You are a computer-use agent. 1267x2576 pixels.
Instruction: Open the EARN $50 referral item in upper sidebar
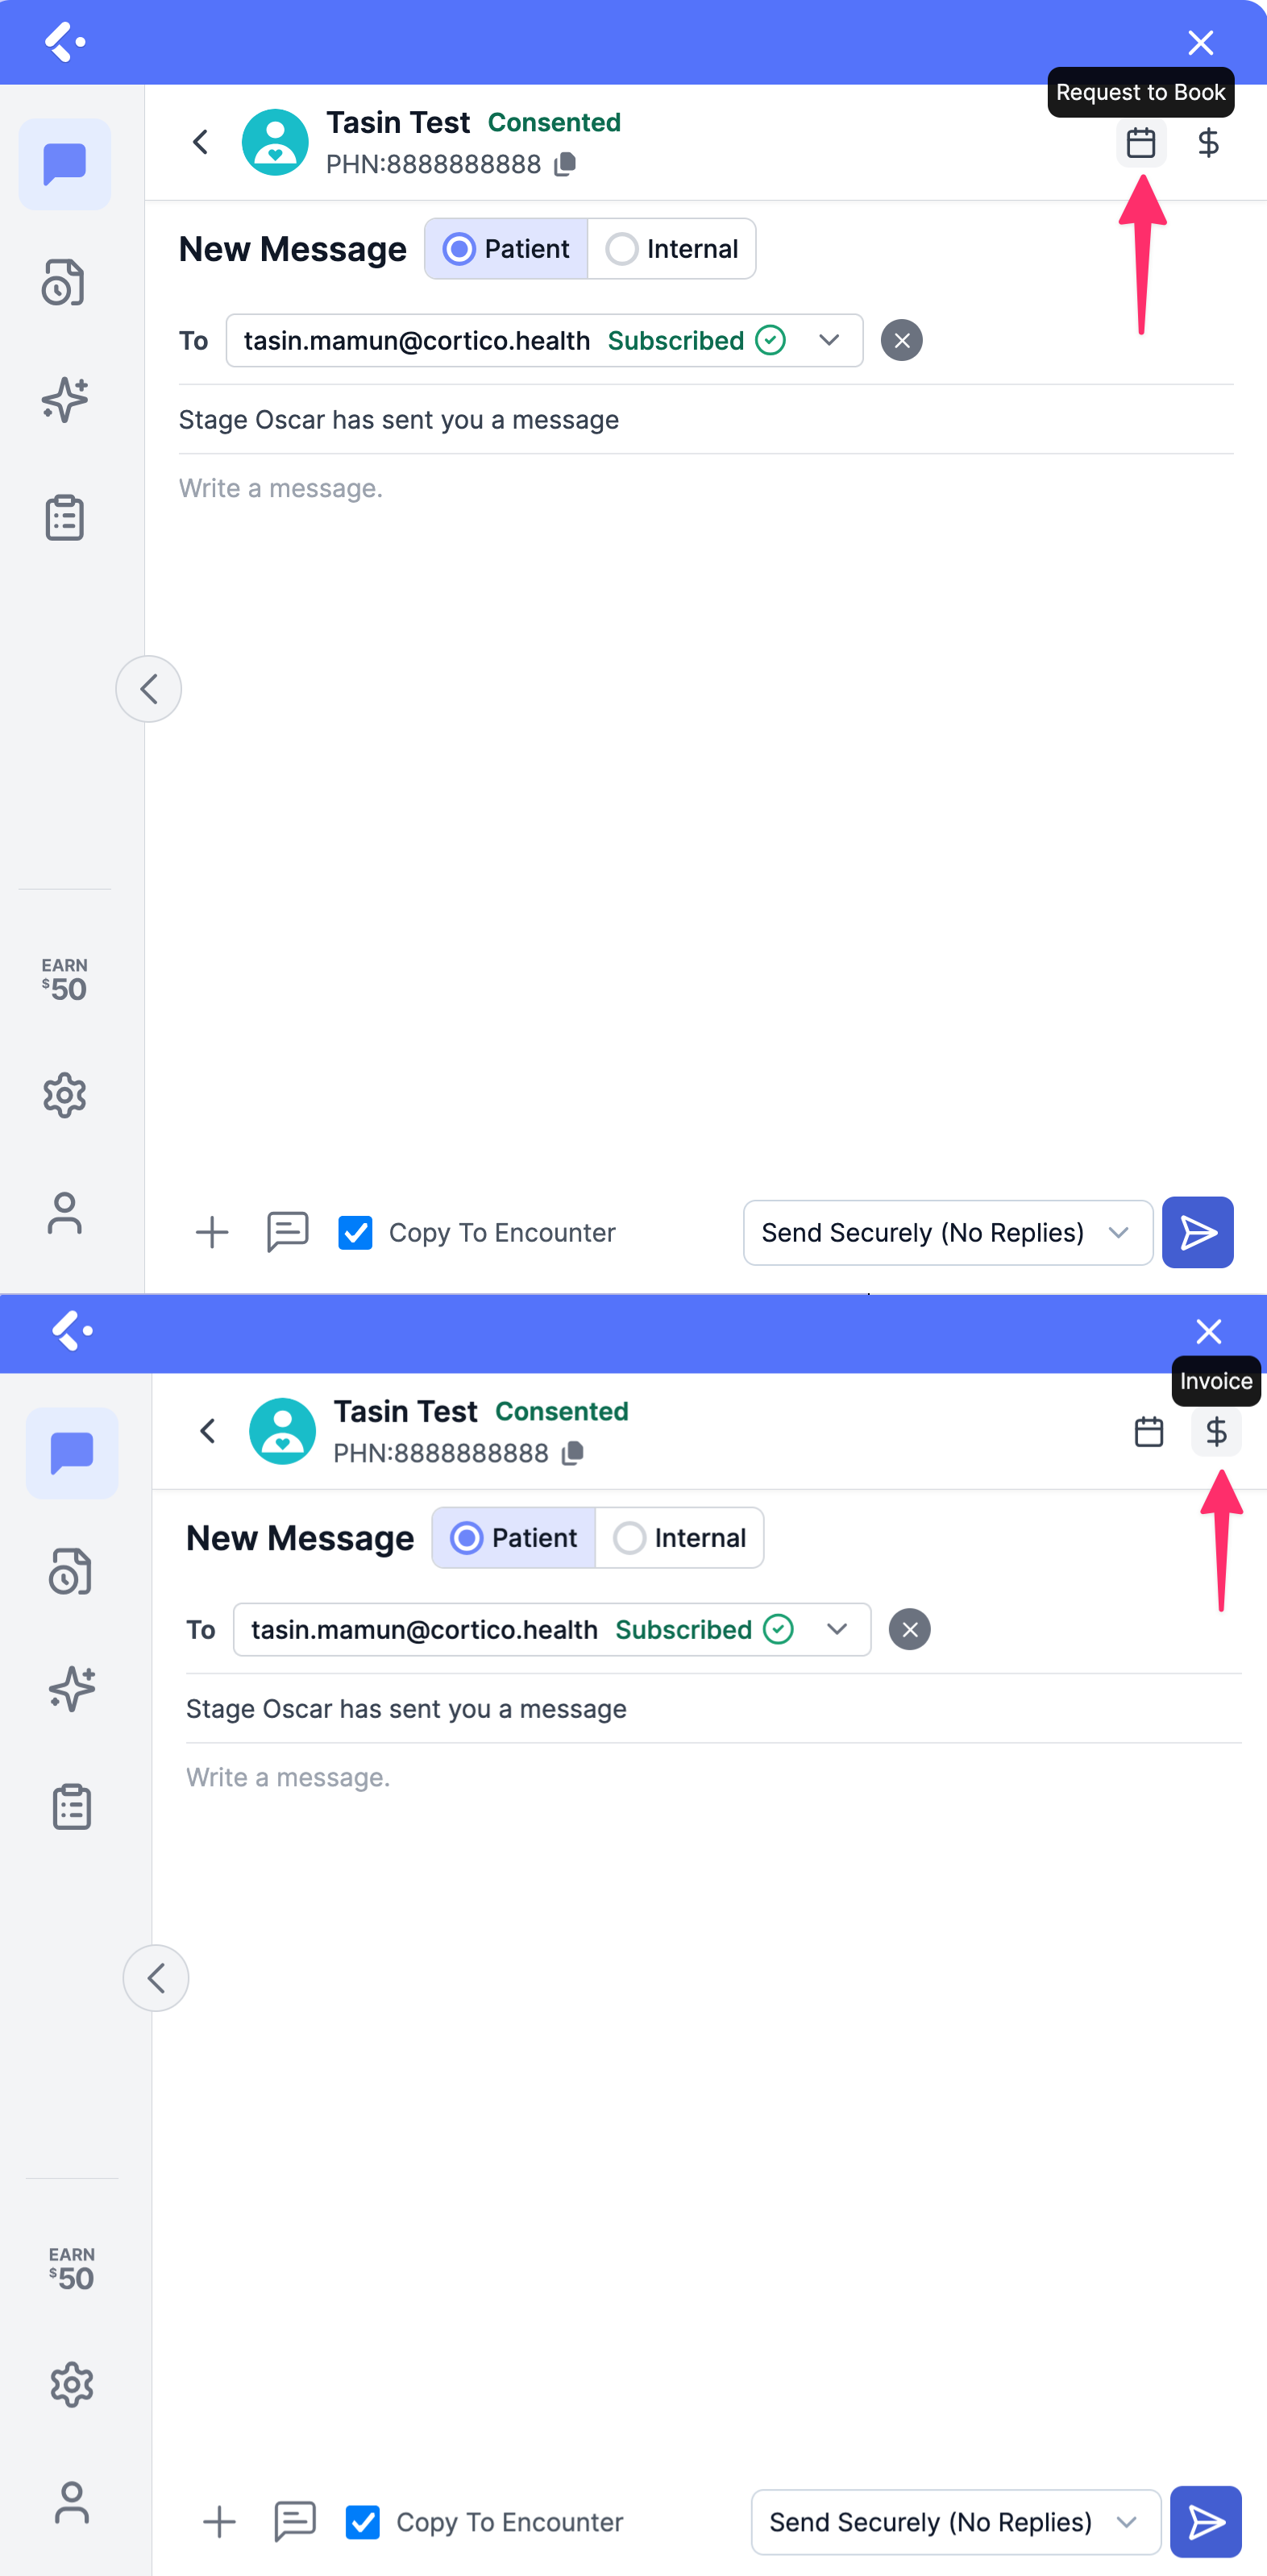65,978
